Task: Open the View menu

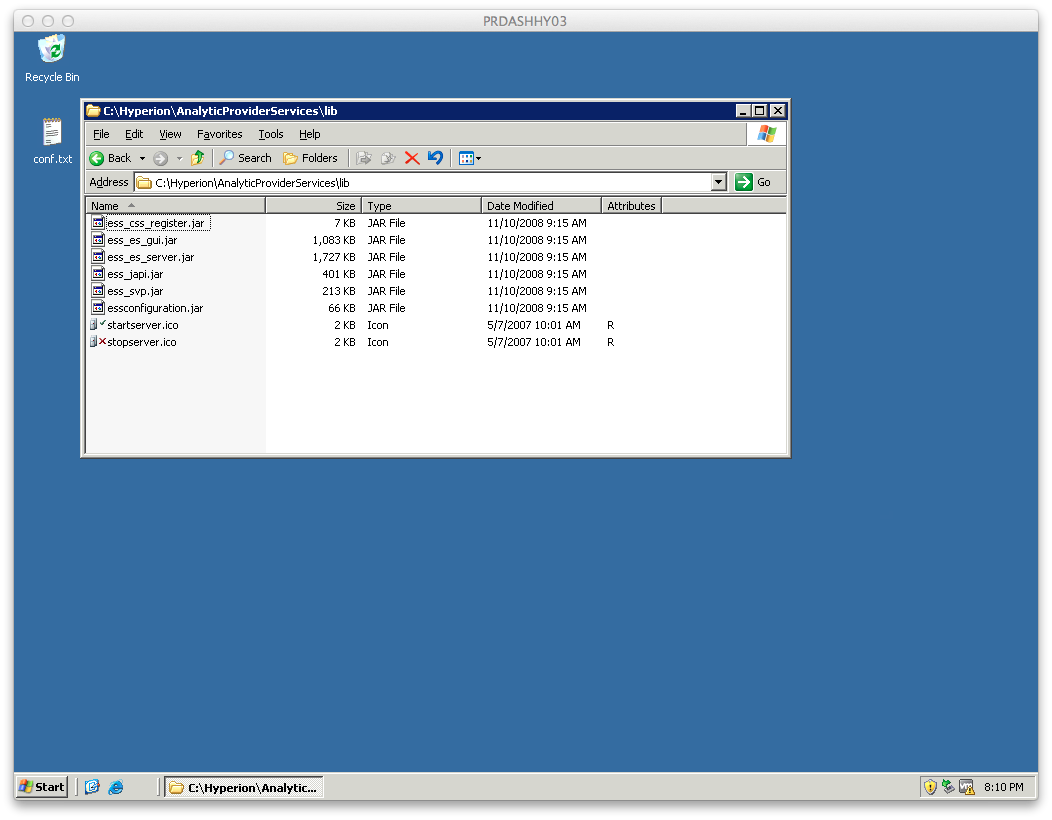Action: coord(170,134)
